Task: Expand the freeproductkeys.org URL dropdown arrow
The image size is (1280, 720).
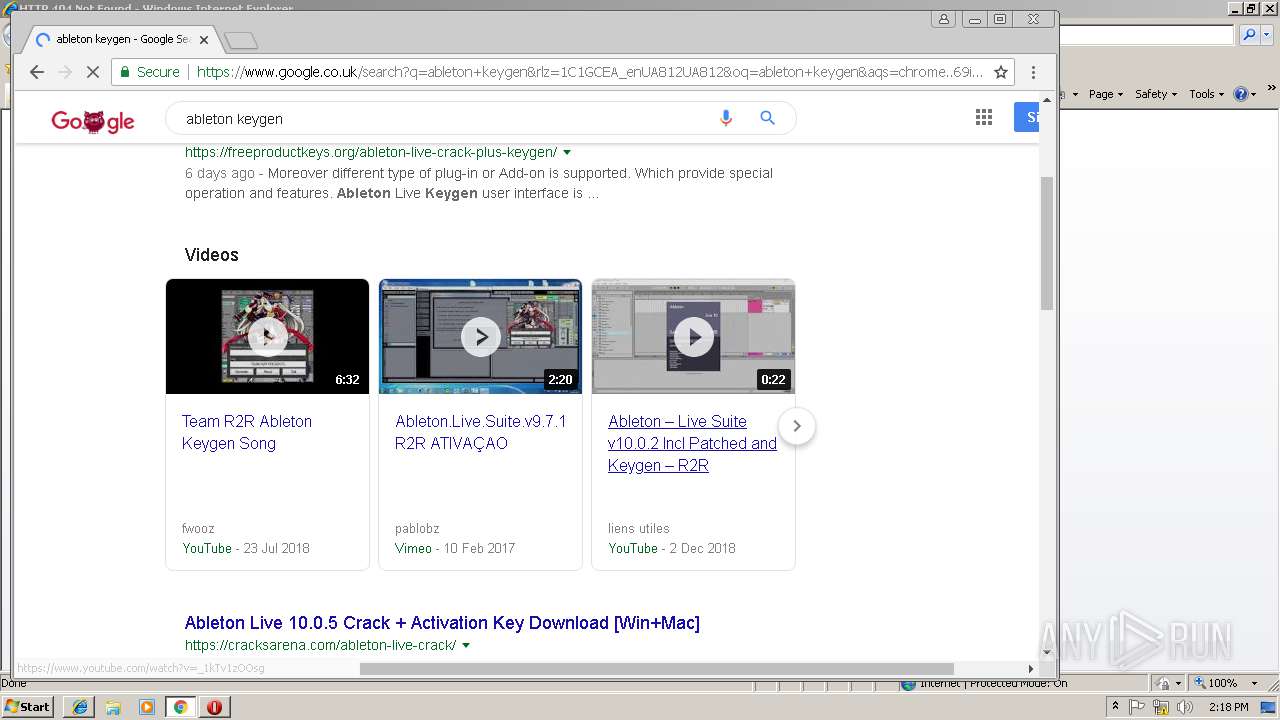Action: pyautogui.click(x=567, y=153)
